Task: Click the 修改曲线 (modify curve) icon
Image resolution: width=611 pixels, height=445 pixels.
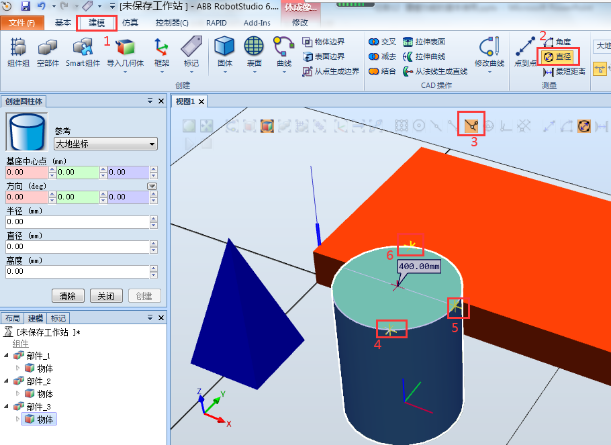Action: click(x=488, y=48)
